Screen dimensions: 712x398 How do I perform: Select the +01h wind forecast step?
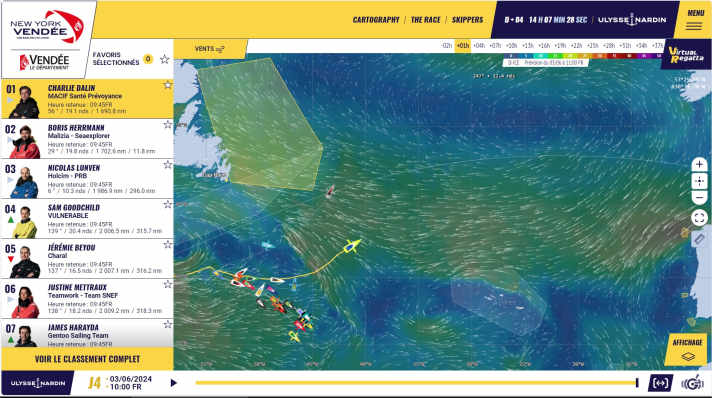coord(463,45)
